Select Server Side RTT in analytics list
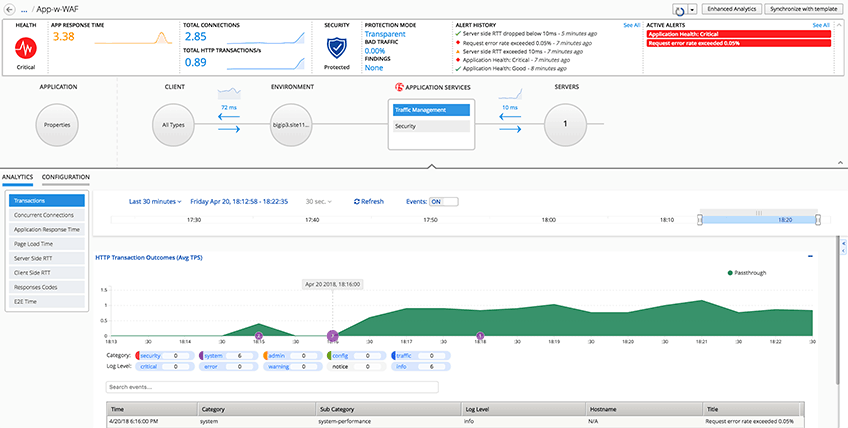Screen dimensions: 848x428 [x=47, y=258]
